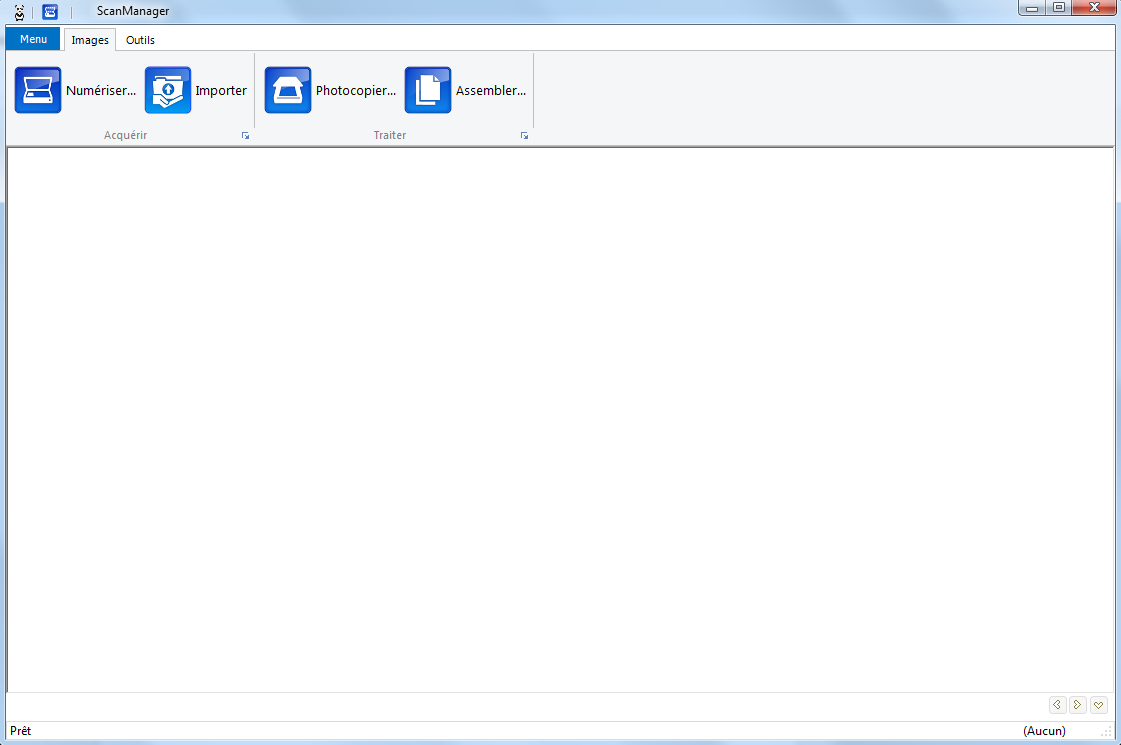
Task: Click the (Aucun) status bar indicator
Action: click(1044, 731)
